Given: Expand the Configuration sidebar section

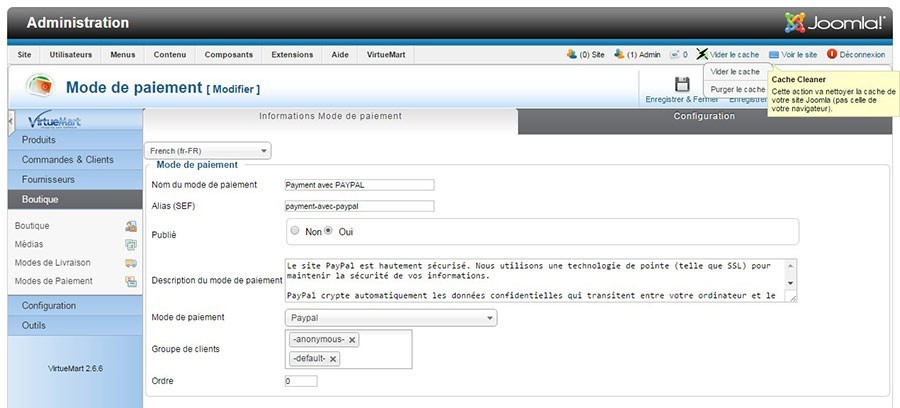Looking at the screenshot, I should (x=75, y=306).
